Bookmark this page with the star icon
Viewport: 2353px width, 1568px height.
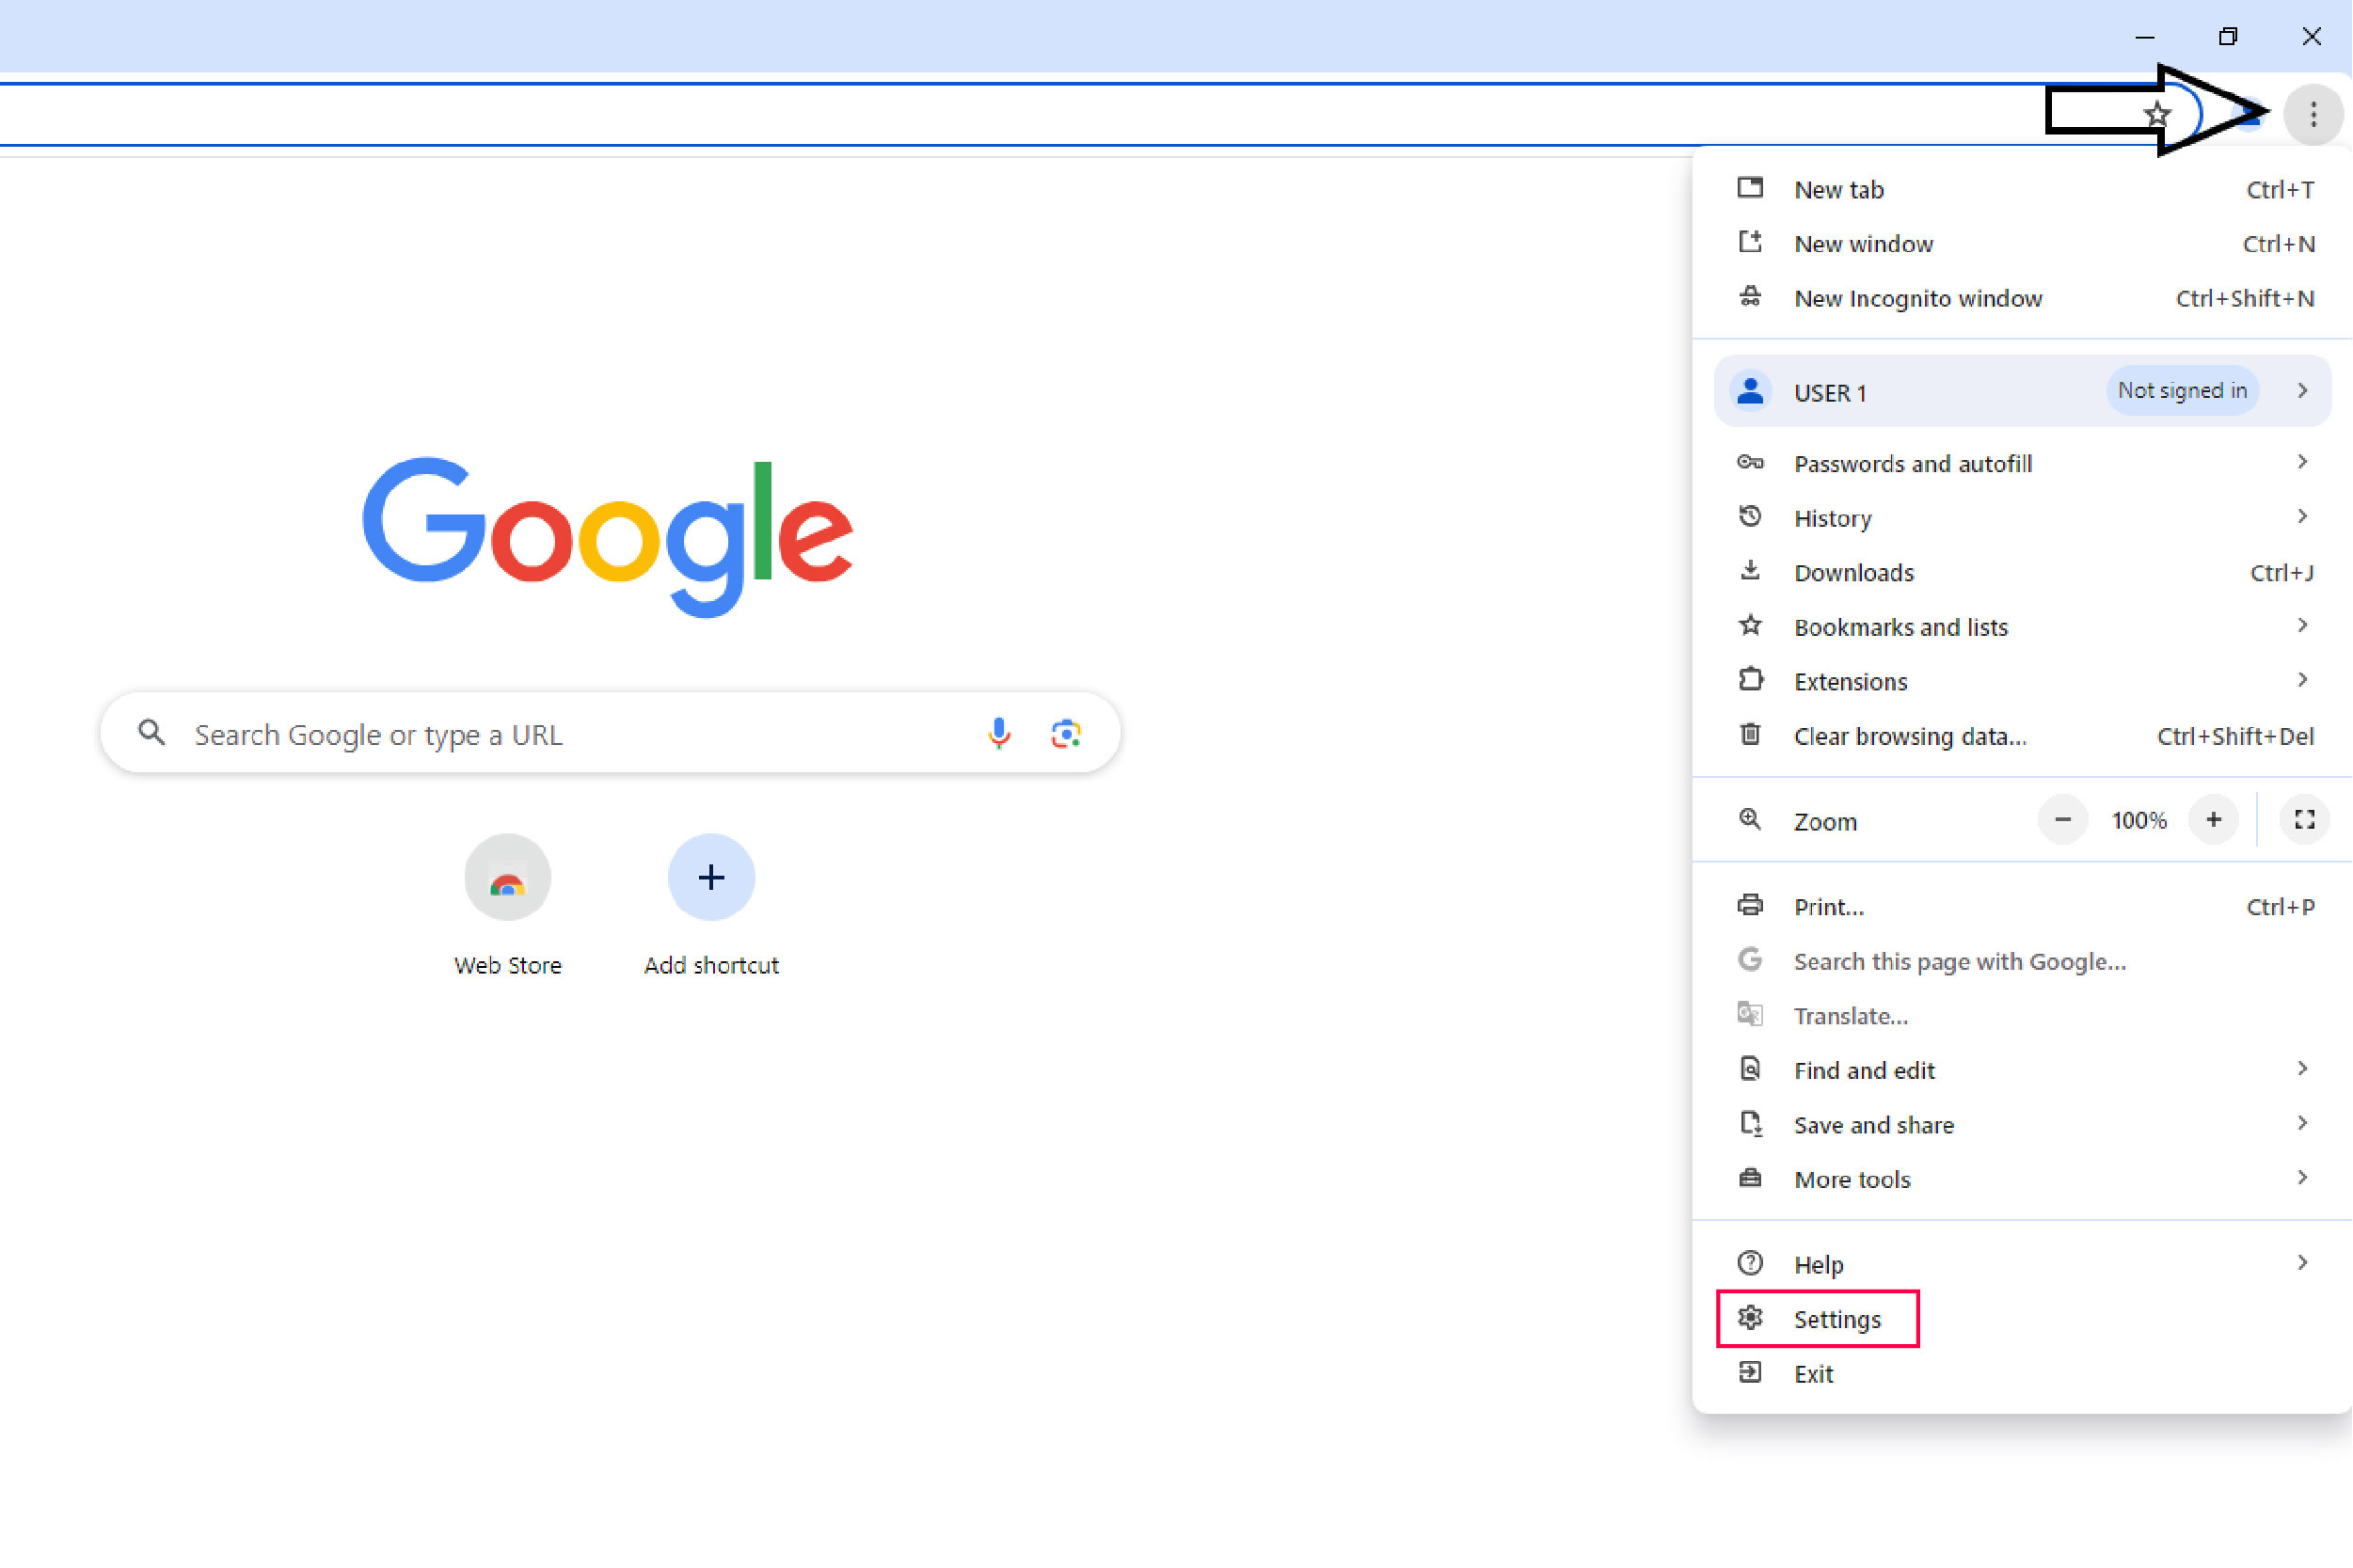coord(2157,114)
